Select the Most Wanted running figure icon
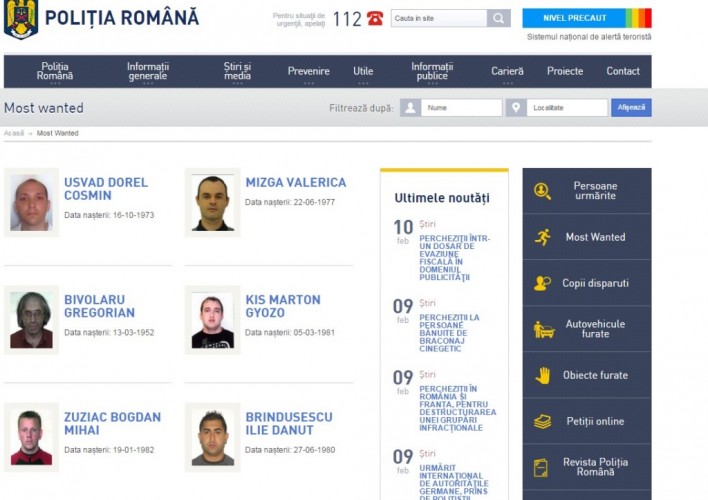This screenshot has height=500, width=708. click(542, 237)
